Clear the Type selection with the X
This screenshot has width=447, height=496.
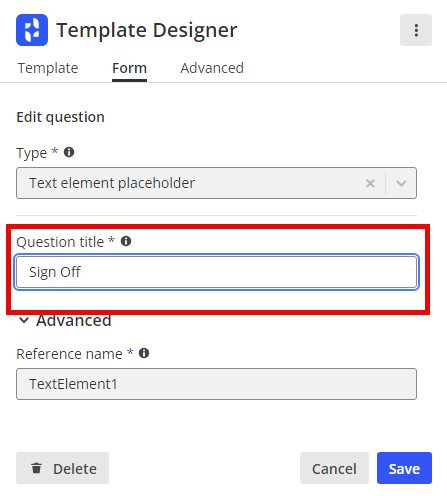370,183
